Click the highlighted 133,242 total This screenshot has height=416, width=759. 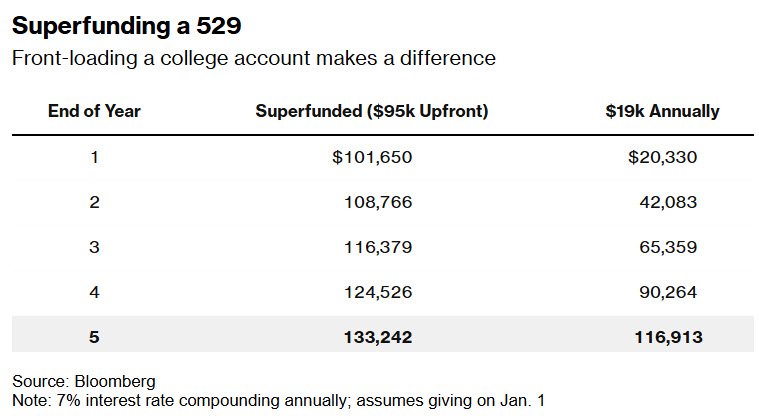click(377, 338)
